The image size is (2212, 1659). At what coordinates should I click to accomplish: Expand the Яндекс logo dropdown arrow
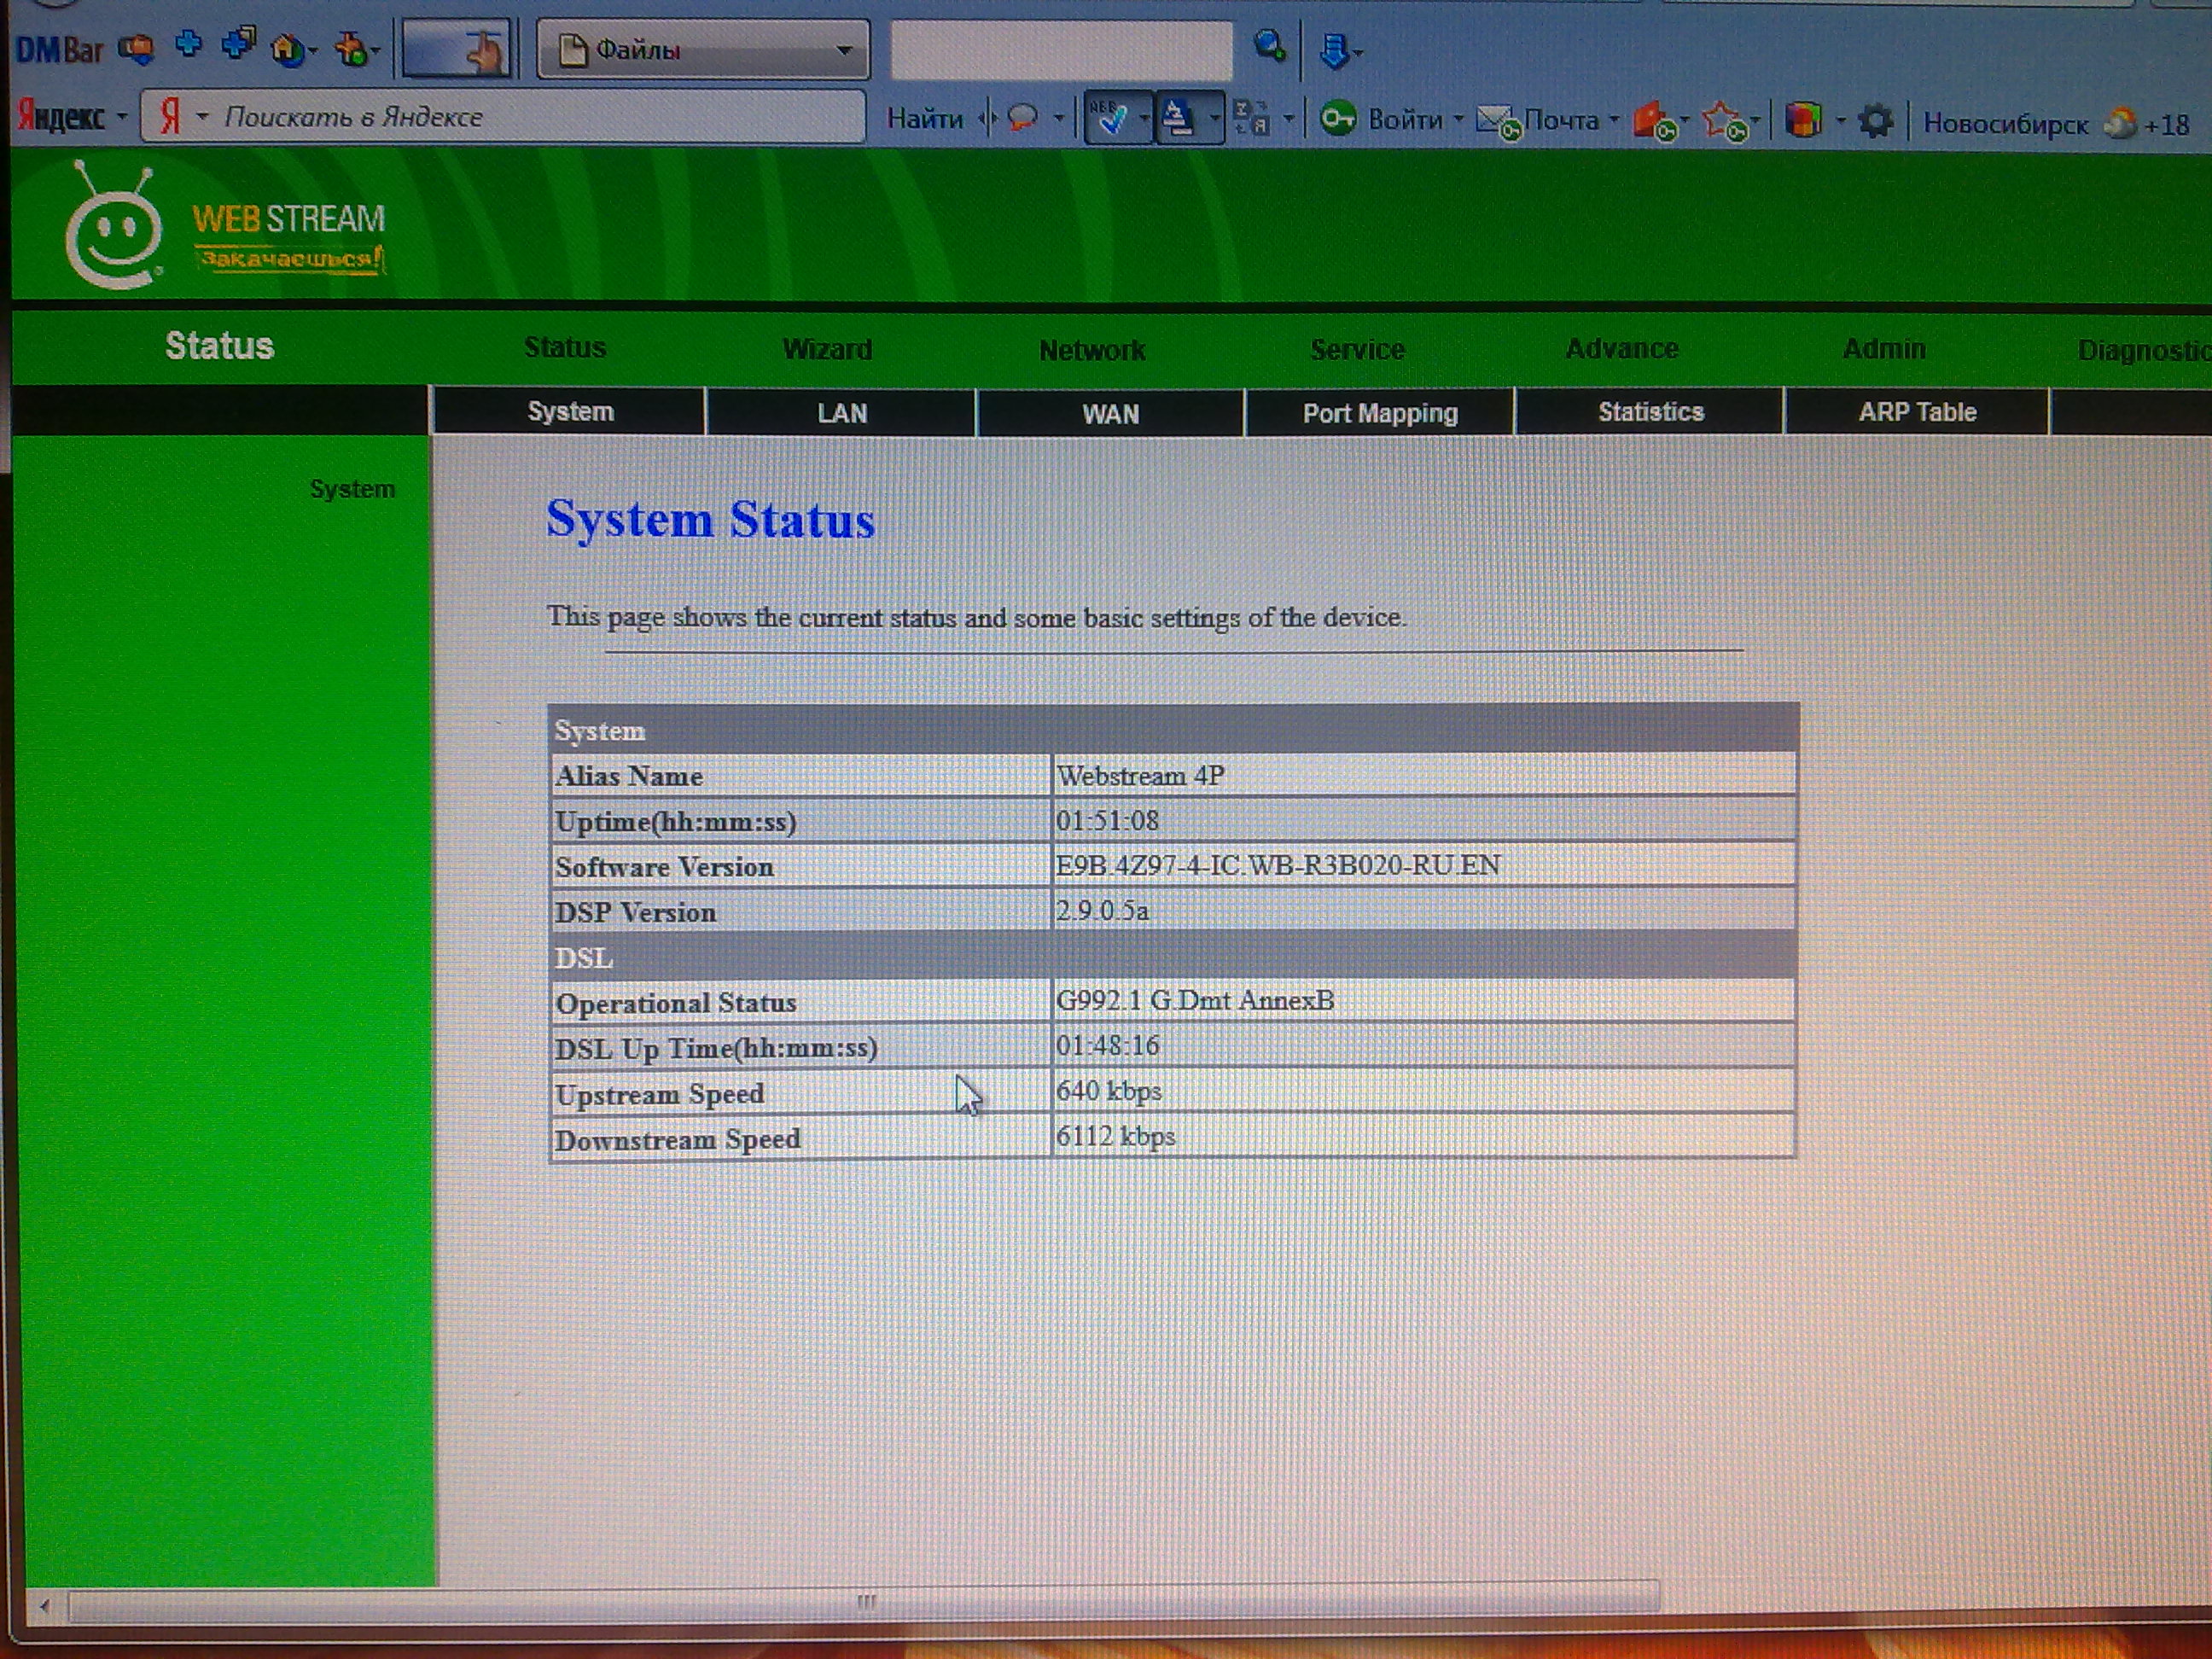coord(122,117)
